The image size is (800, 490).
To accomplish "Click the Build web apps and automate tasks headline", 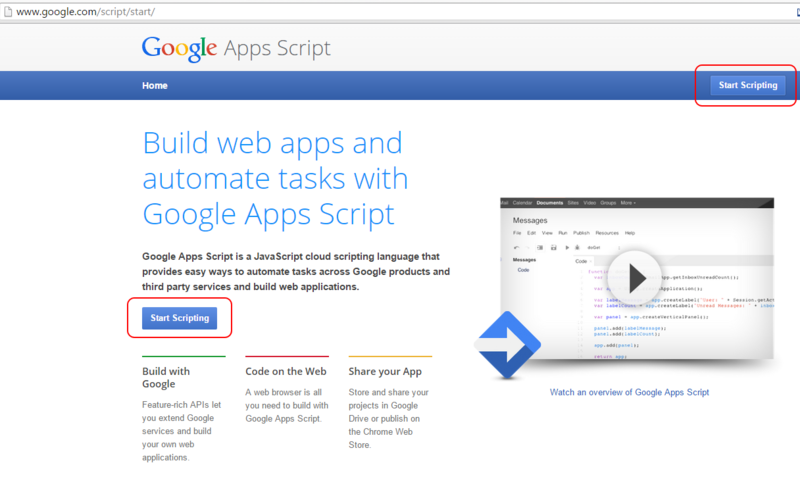I will point(275,178).
